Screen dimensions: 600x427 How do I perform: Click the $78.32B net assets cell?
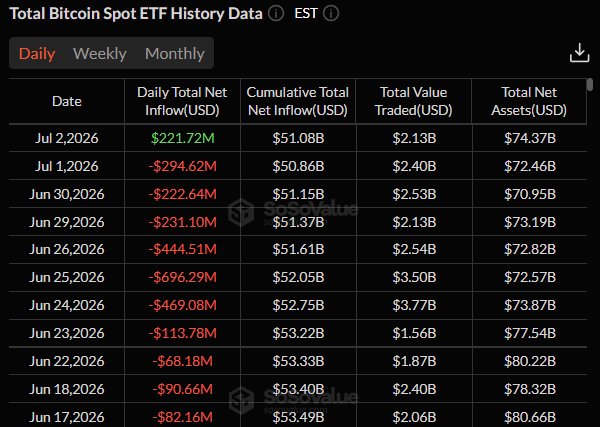point(530,389)
